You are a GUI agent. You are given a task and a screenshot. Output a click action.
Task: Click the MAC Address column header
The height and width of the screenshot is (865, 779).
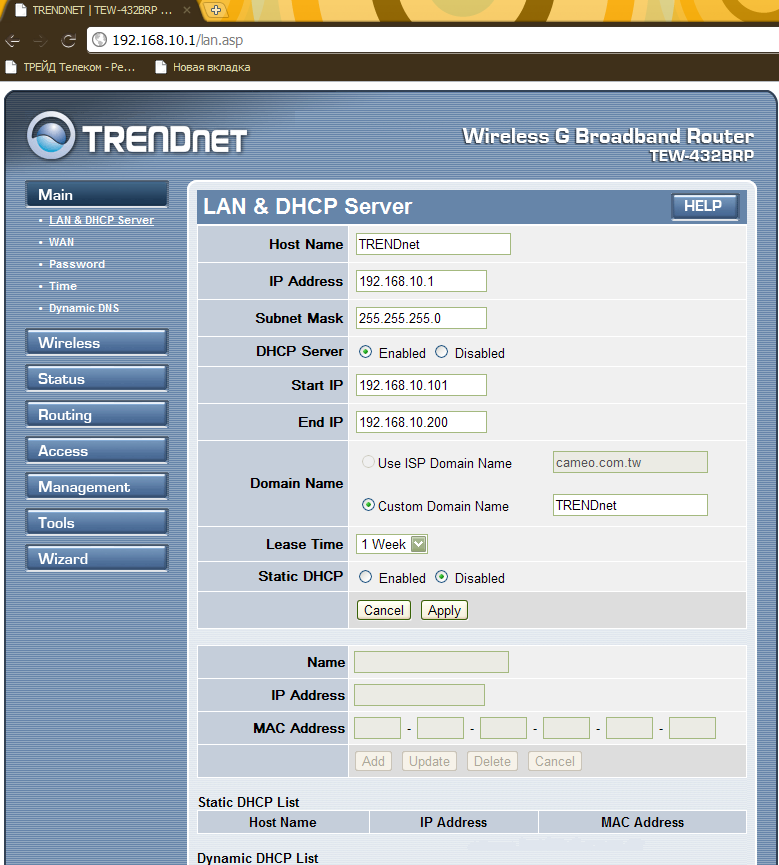pos(642,822)
